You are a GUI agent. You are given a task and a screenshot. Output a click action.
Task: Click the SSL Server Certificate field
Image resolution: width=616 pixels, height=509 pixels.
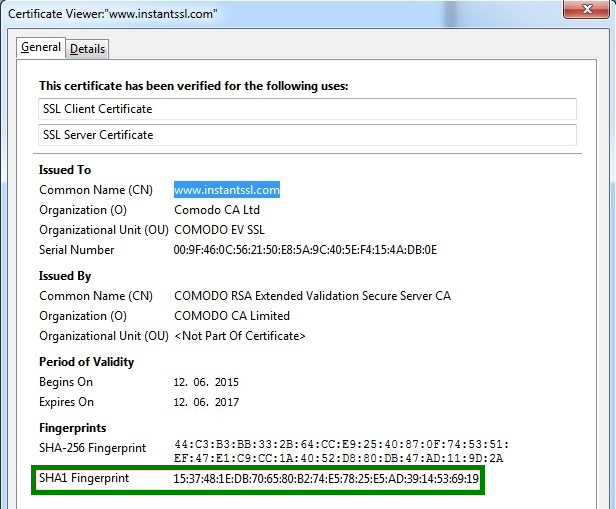[307, 135]
